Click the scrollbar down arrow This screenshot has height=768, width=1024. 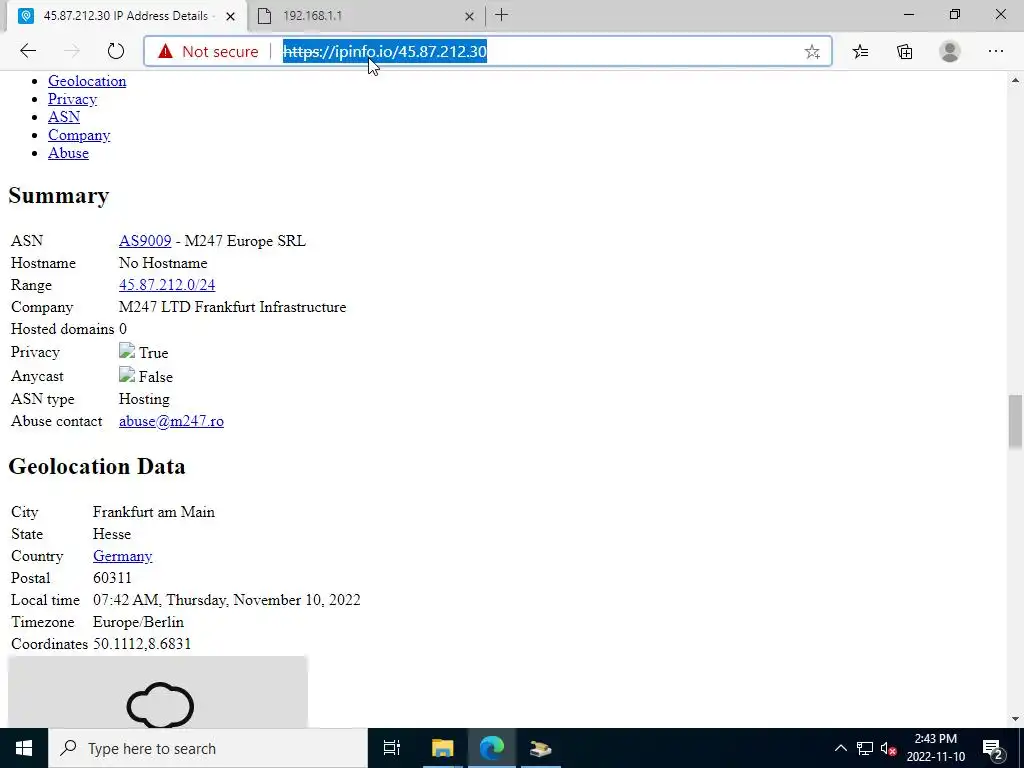pyautogui.click(x=1015, y=719)
